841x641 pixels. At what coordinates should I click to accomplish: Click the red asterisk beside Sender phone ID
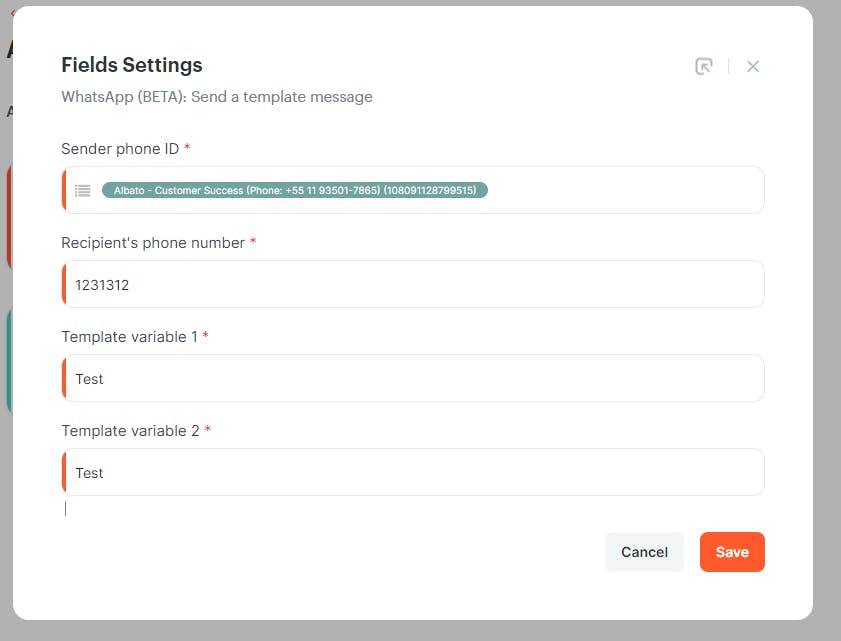pos(187,146)
